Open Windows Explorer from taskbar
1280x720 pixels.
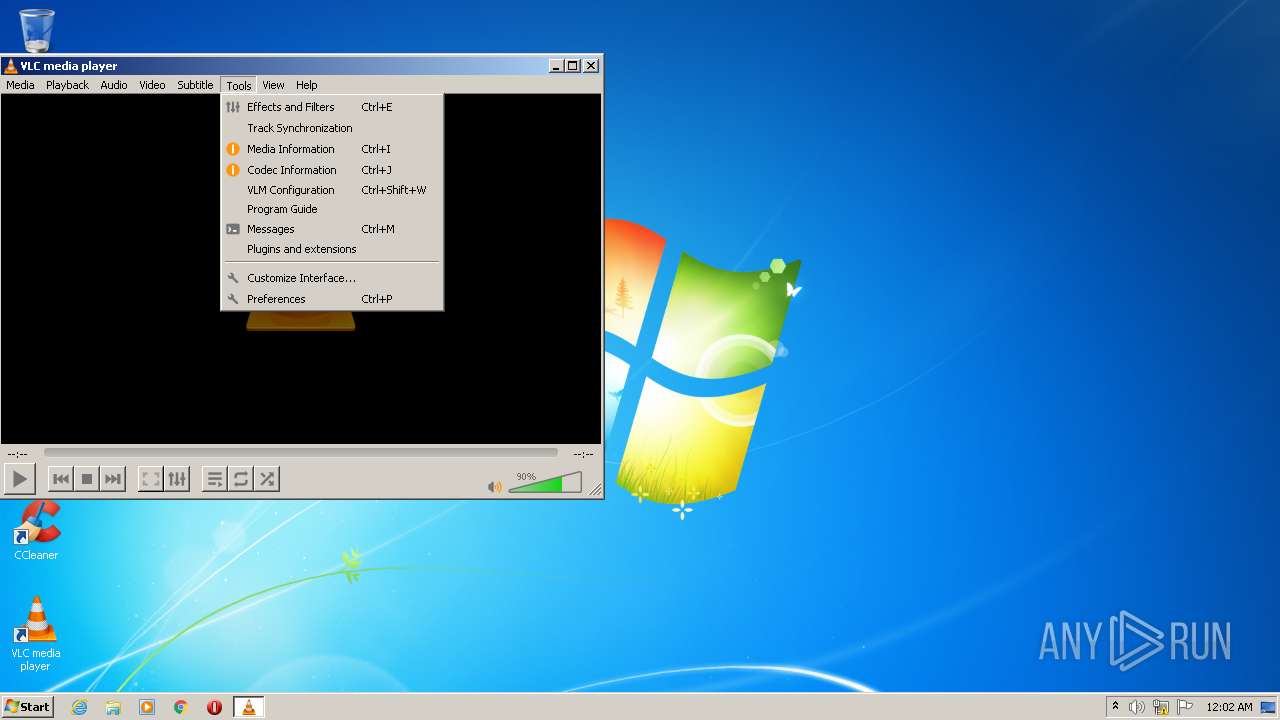[x=113, y=707]
